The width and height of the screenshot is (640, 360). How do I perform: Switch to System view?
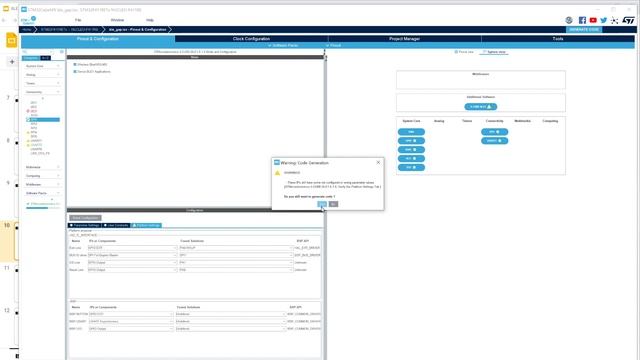(x=494, y=52)
